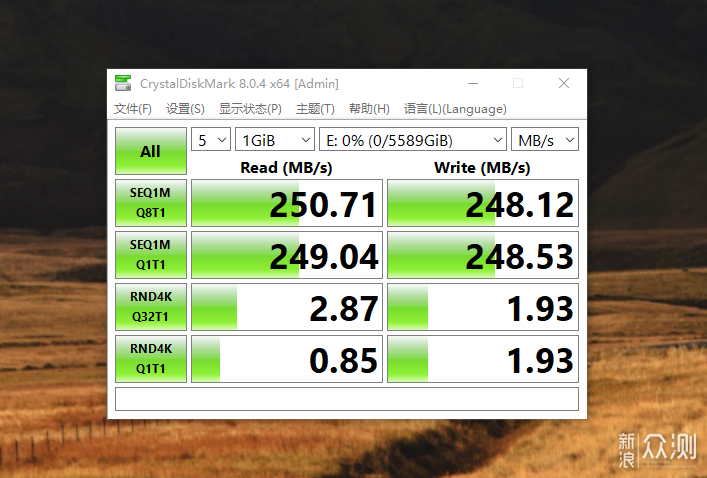The height and width of the screenshot is (478, 707).
Task: Open the 帮助(H) menu
Action: click(369, 109)
